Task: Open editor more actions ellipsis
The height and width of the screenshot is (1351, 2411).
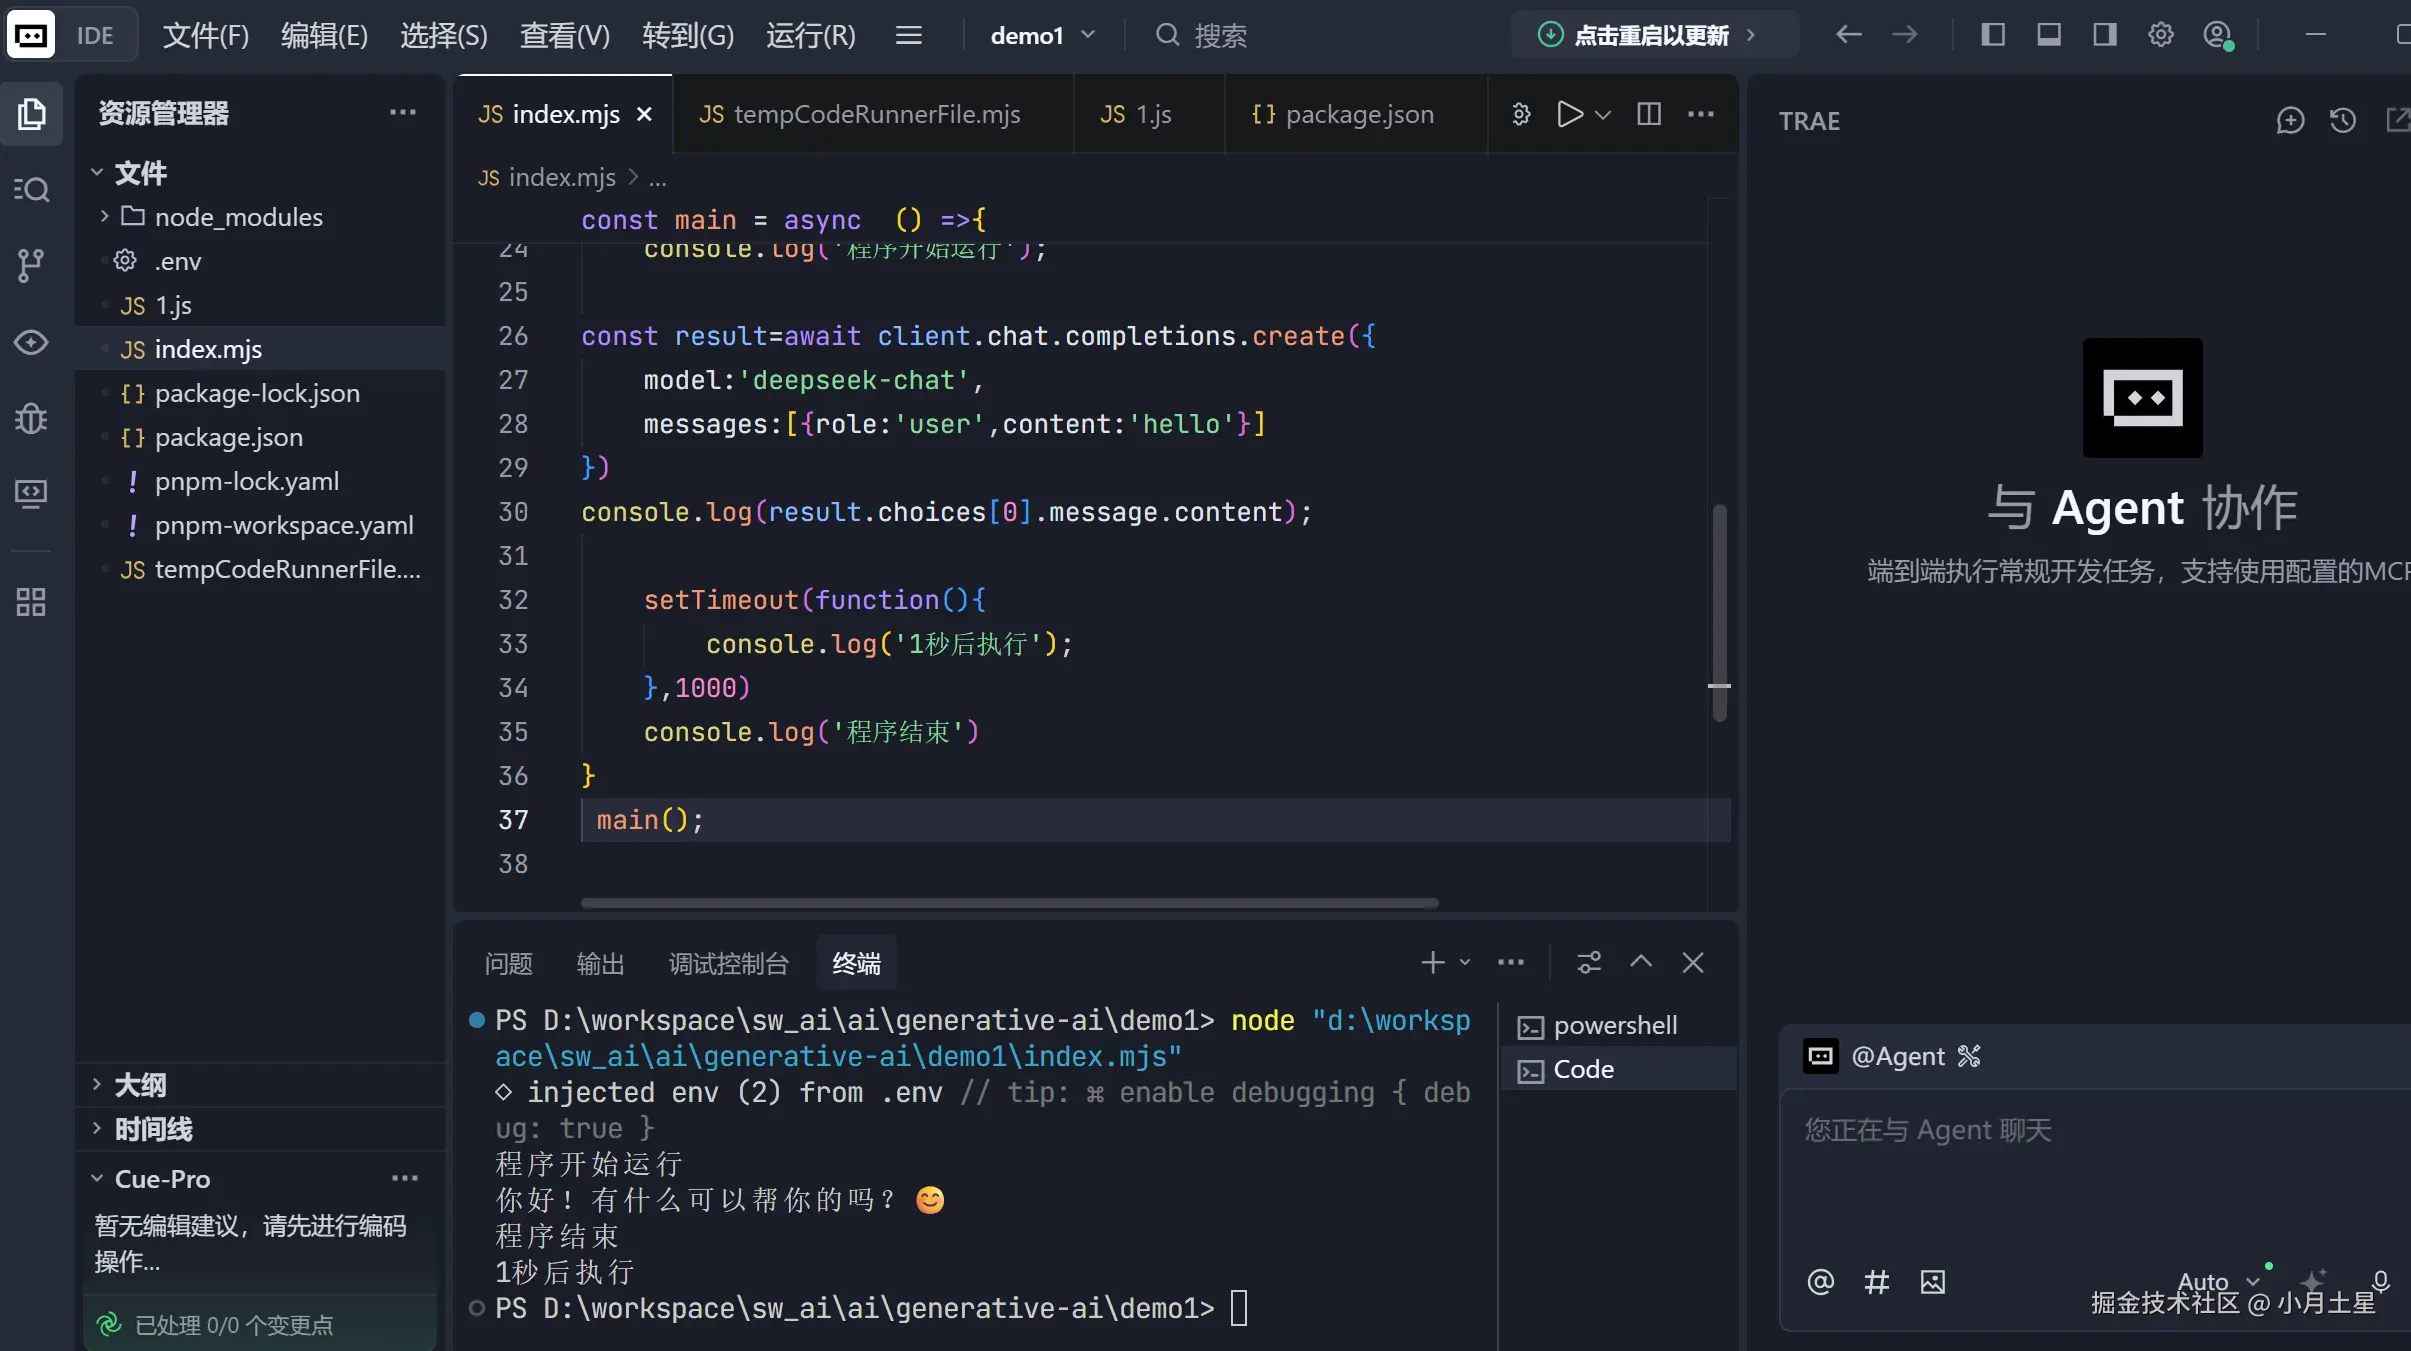Action: pos(1701,114)
